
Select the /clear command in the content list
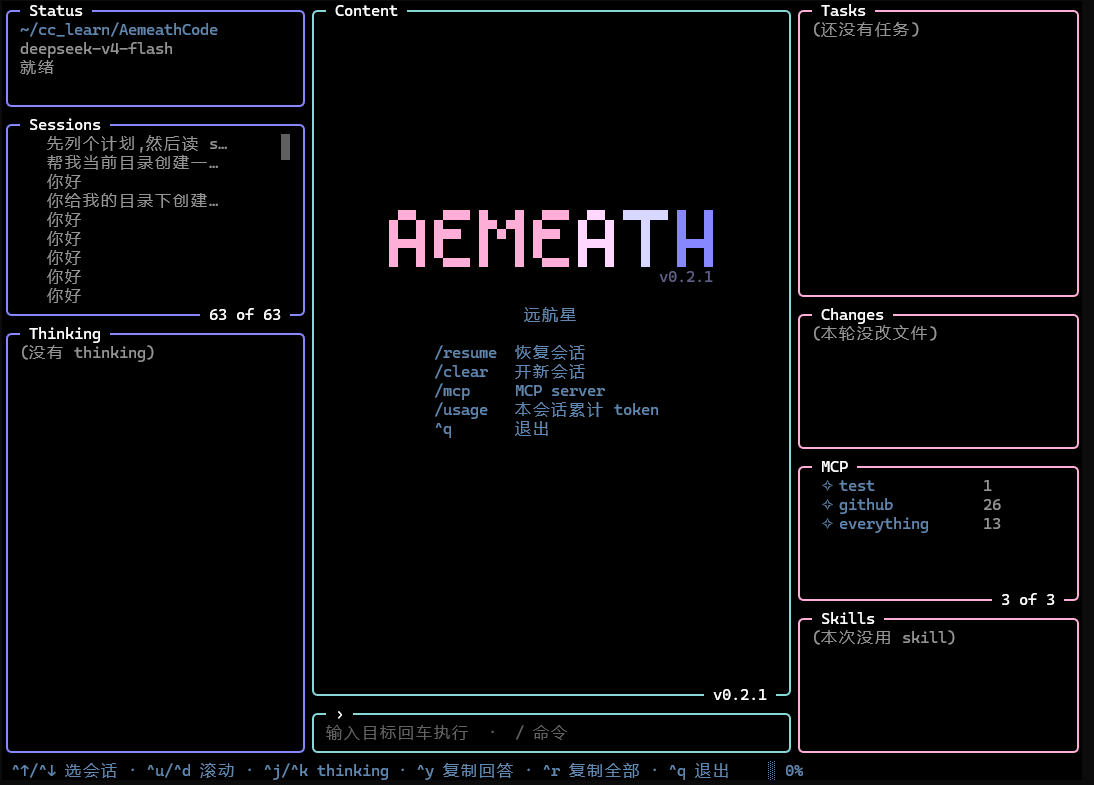pyautogui.click(x=461, y=372)
